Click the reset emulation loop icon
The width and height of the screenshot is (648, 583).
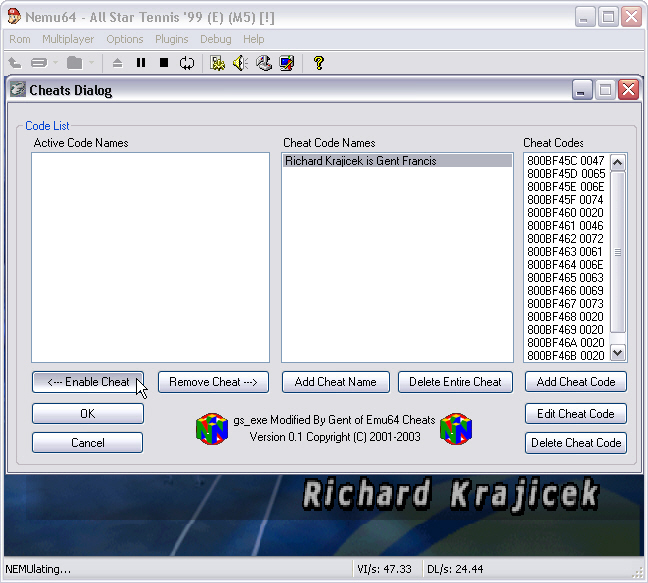click(x=187, y=63)
